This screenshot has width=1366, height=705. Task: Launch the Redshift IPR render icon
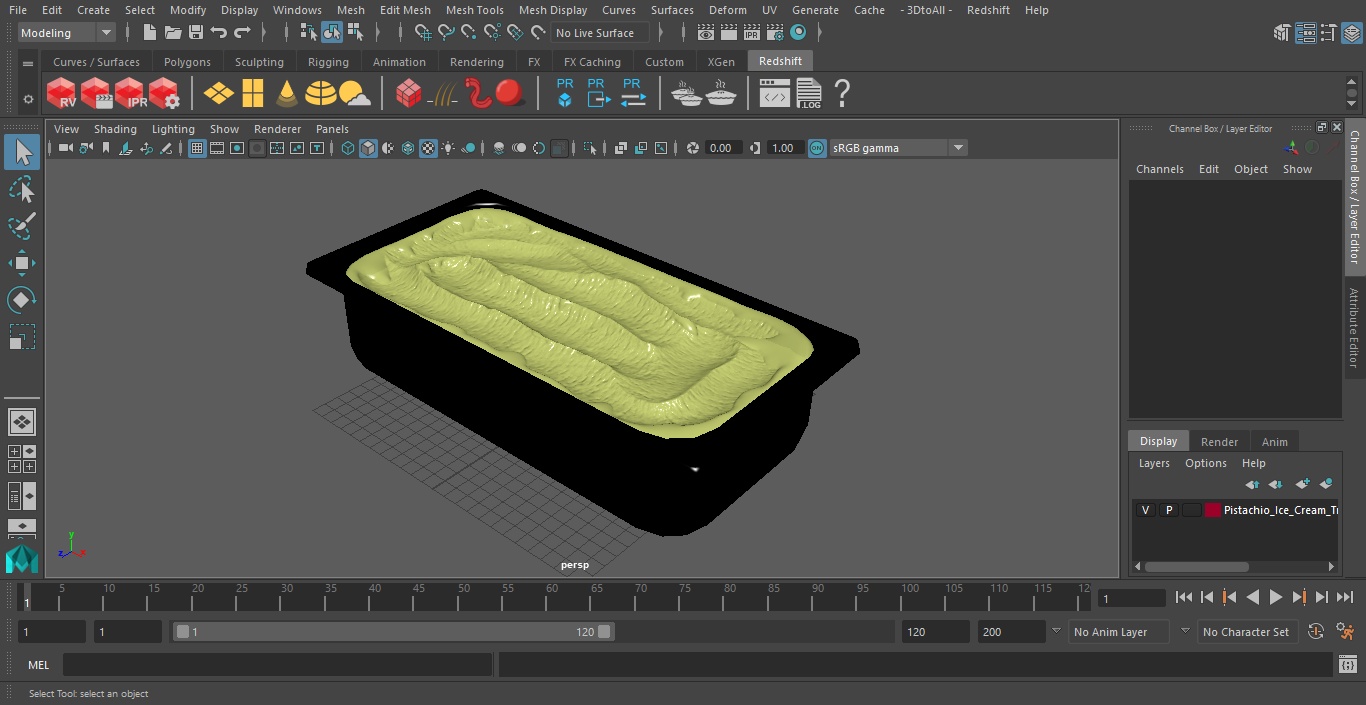pyautogui.click(x=130, y=94)
